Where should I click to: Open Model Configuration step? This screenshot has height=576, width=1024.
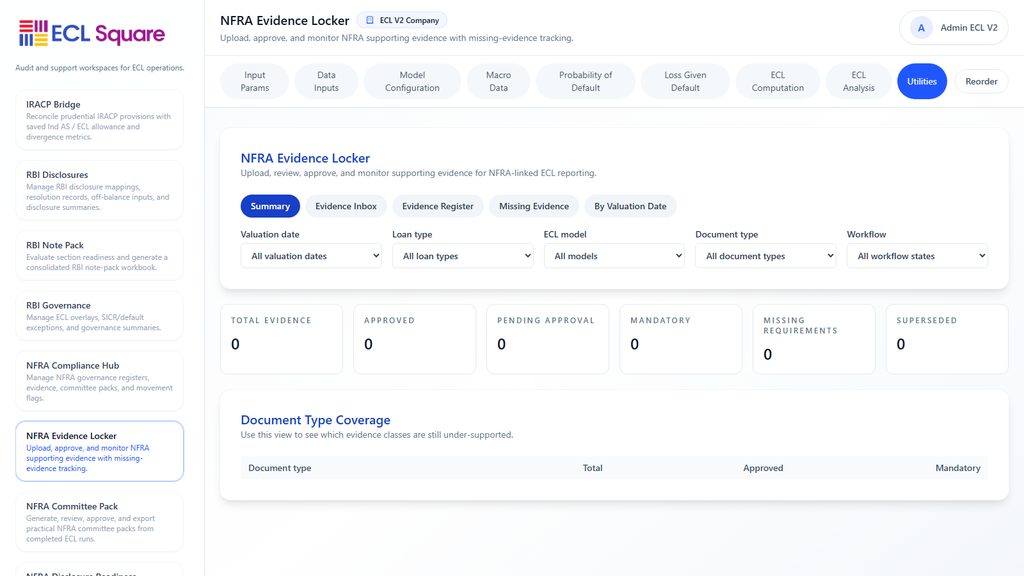[412, 82]
